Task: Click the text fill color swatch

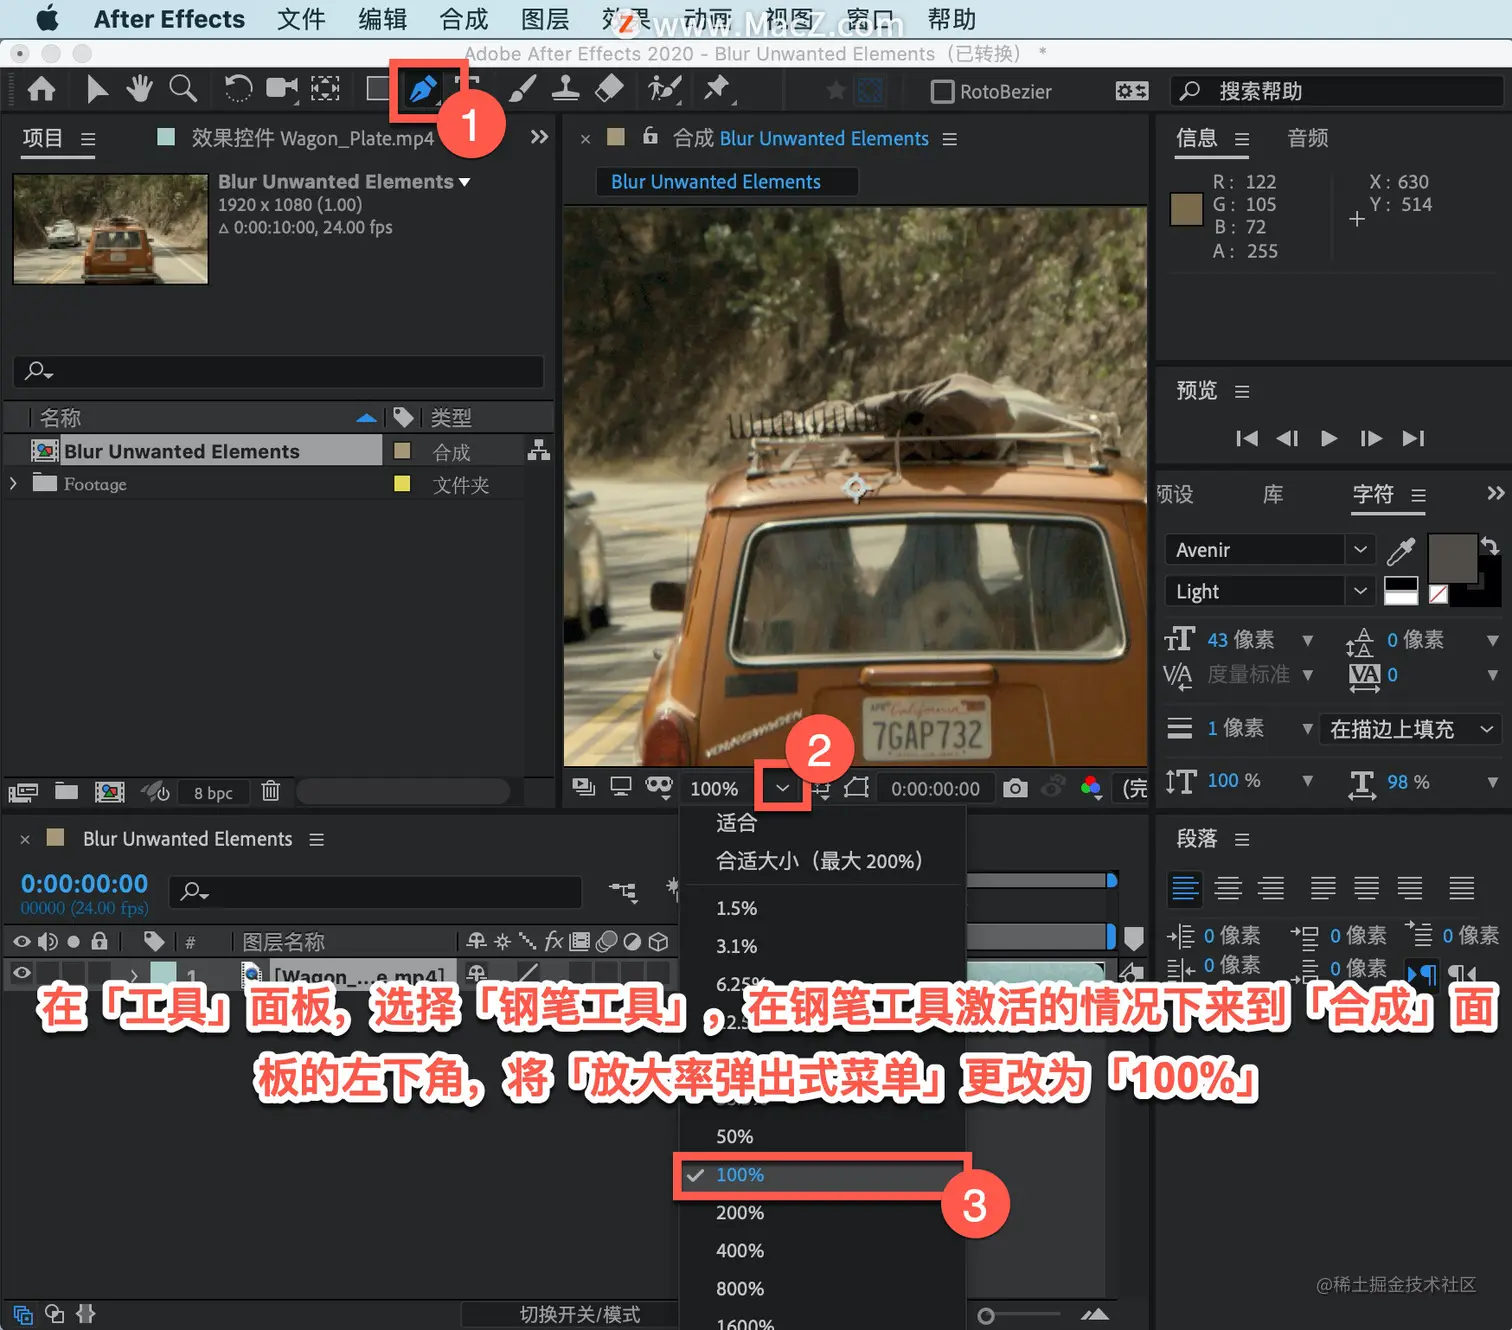Action: point(1452,558)
